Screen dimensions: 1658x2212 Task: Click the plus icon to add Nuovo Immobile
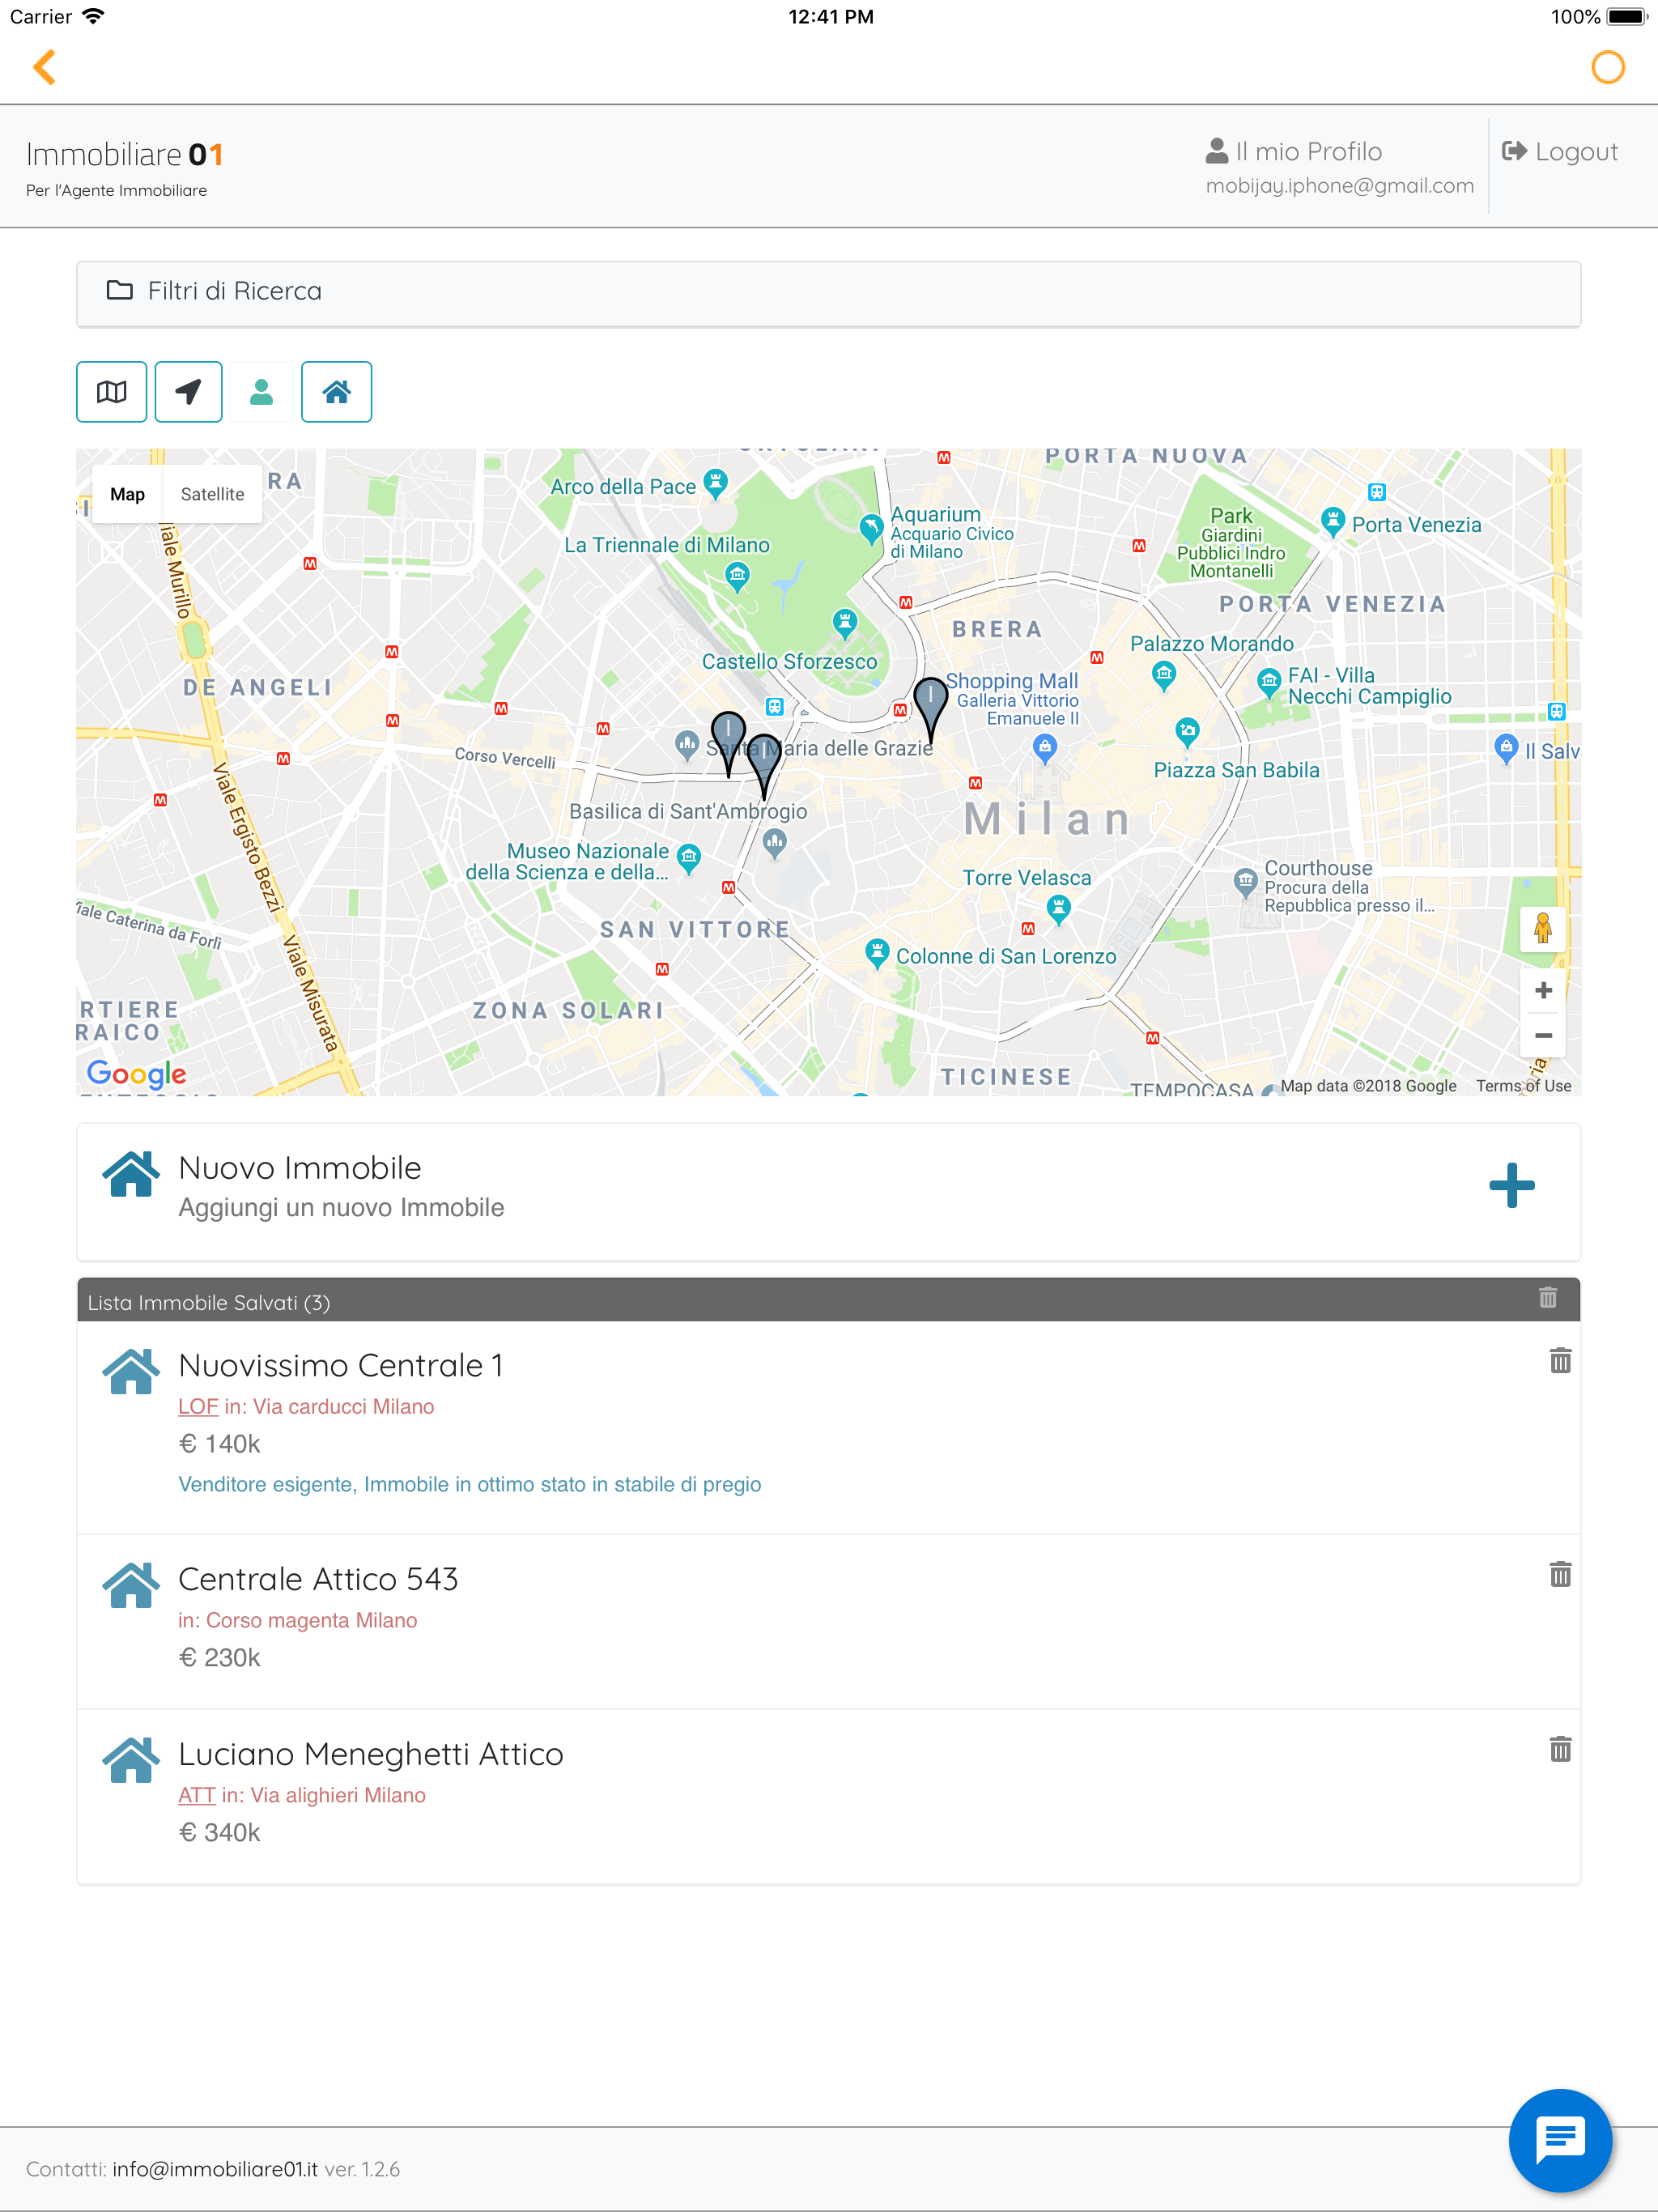coord(1511,1185)
